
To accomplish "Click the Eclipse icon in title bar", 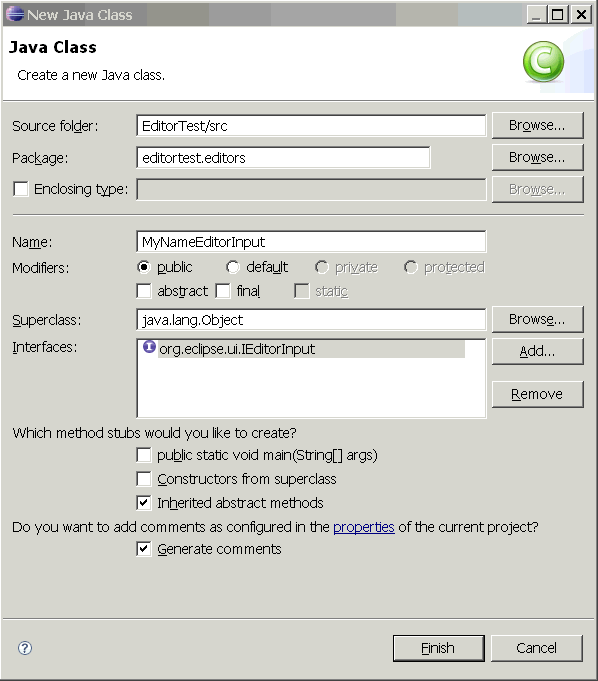I will [x=15, y=14].
